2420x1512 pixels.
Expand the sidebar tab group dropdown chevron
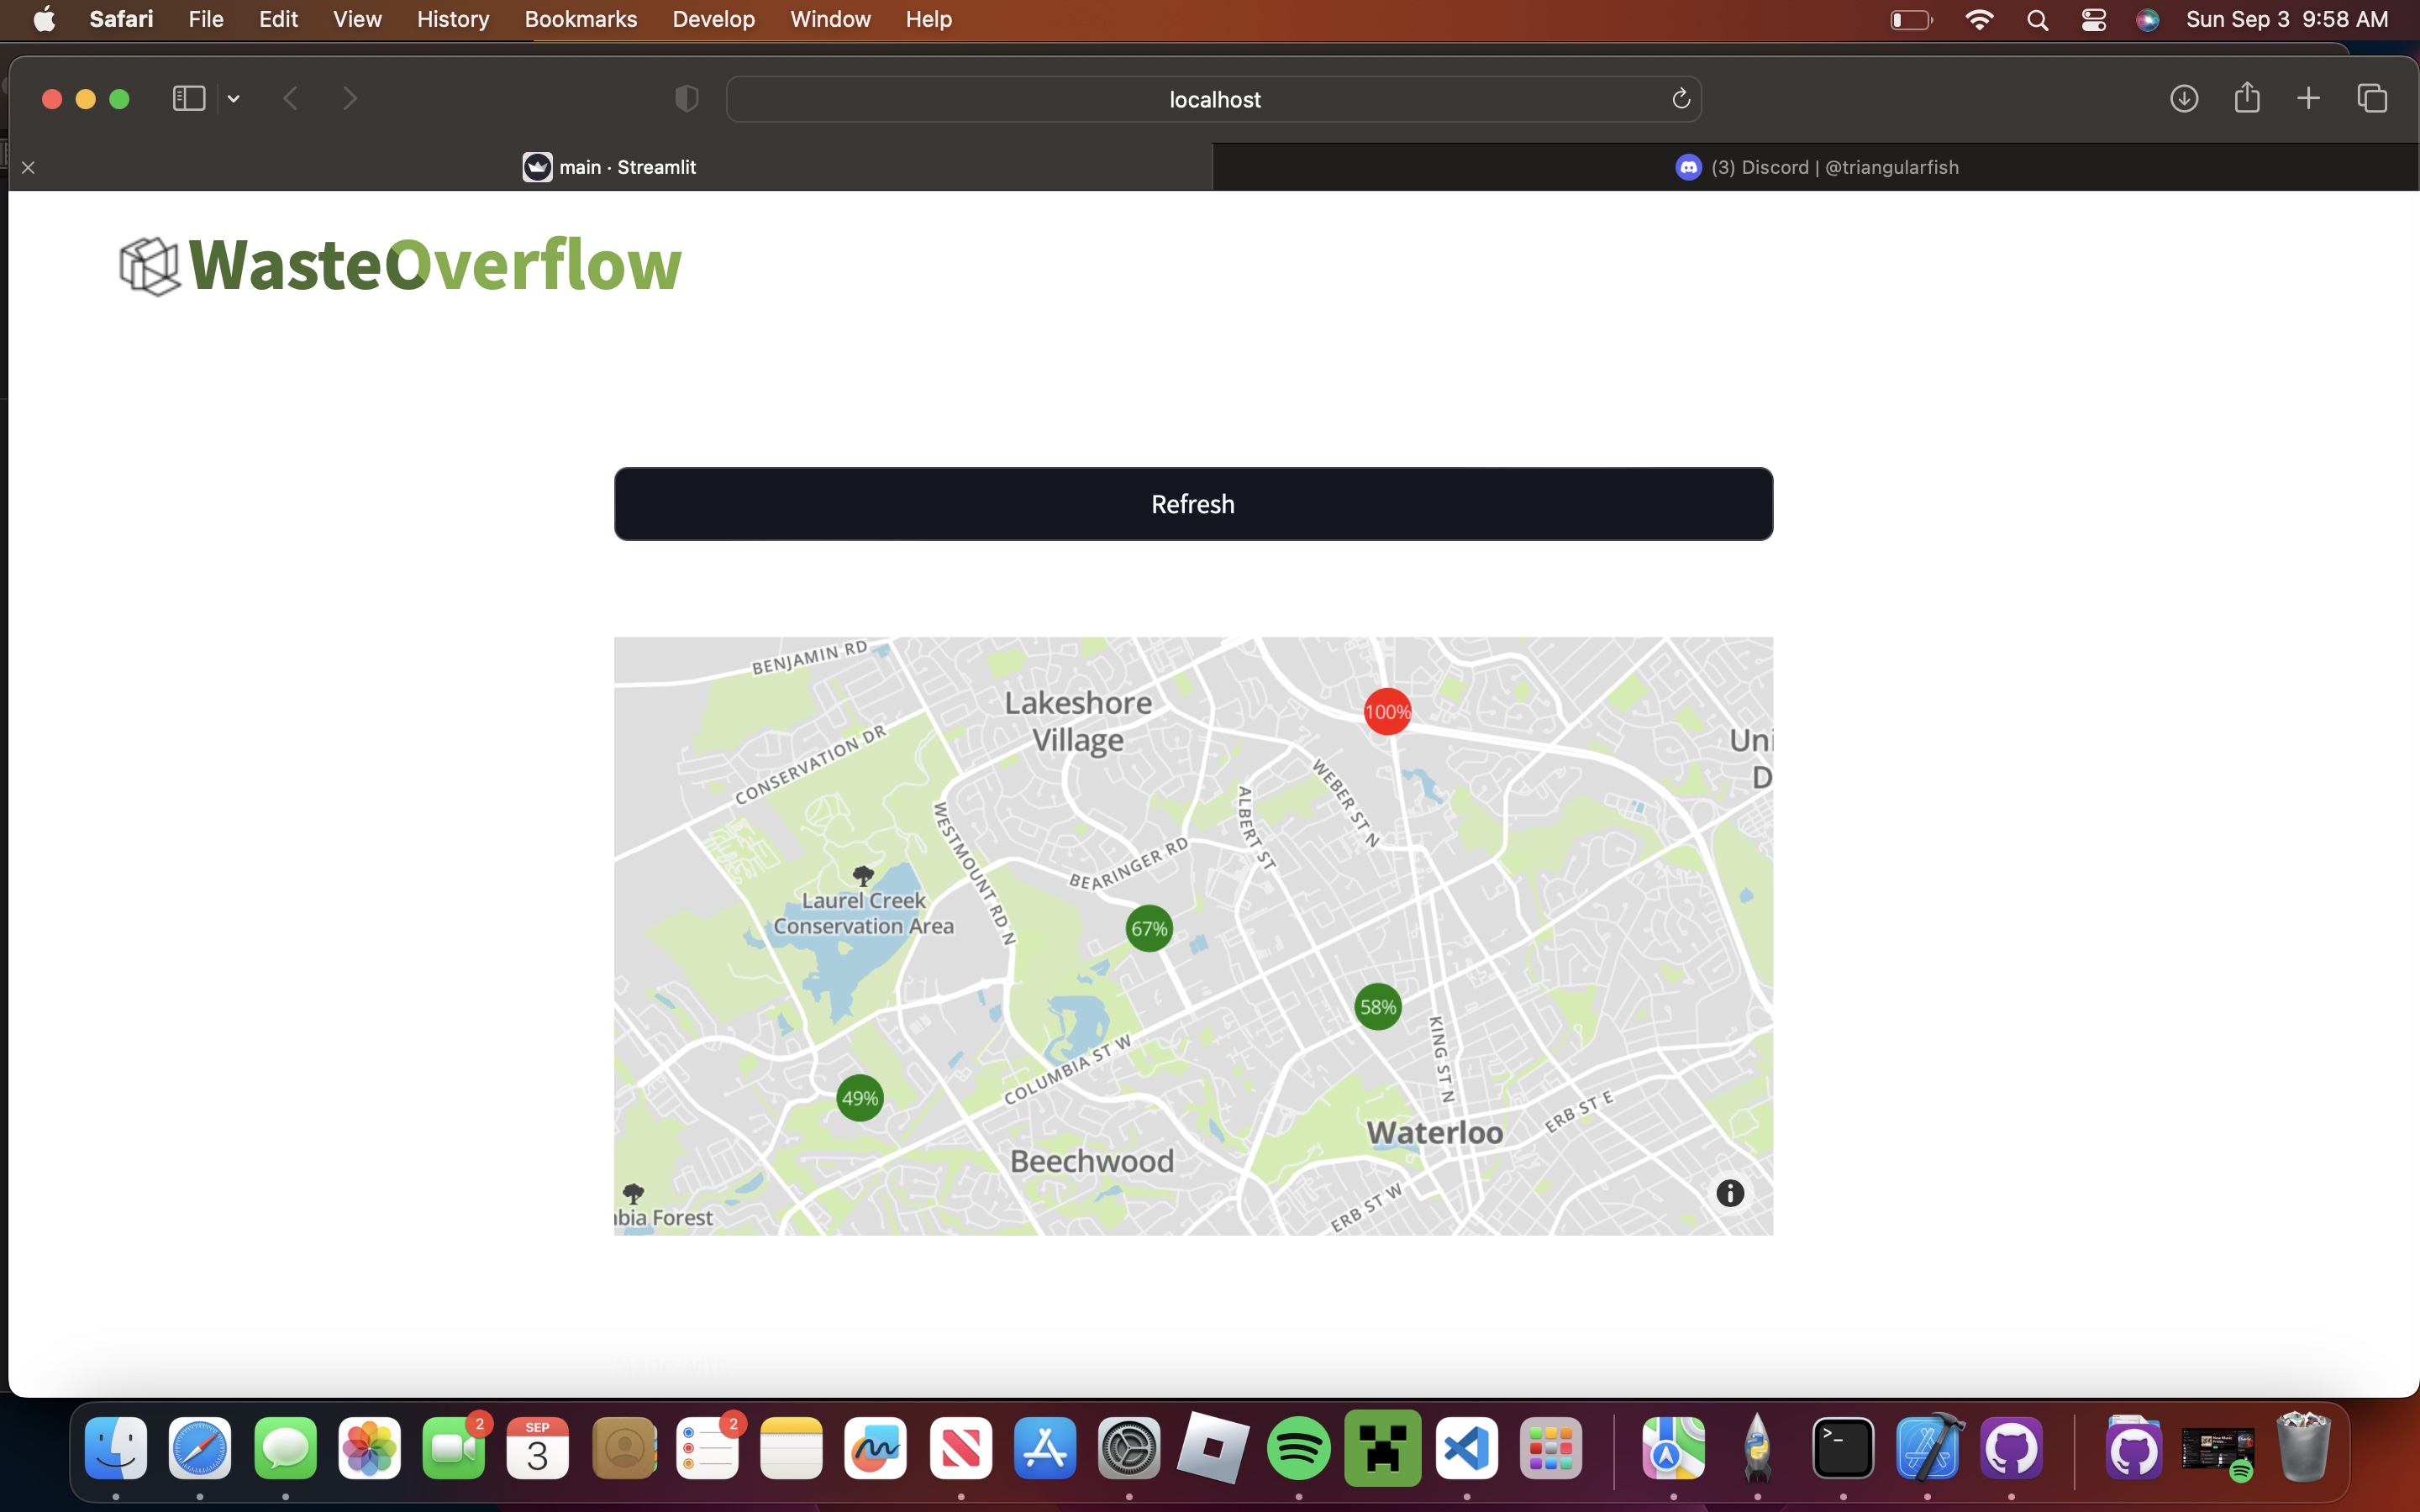coord(234,99)
